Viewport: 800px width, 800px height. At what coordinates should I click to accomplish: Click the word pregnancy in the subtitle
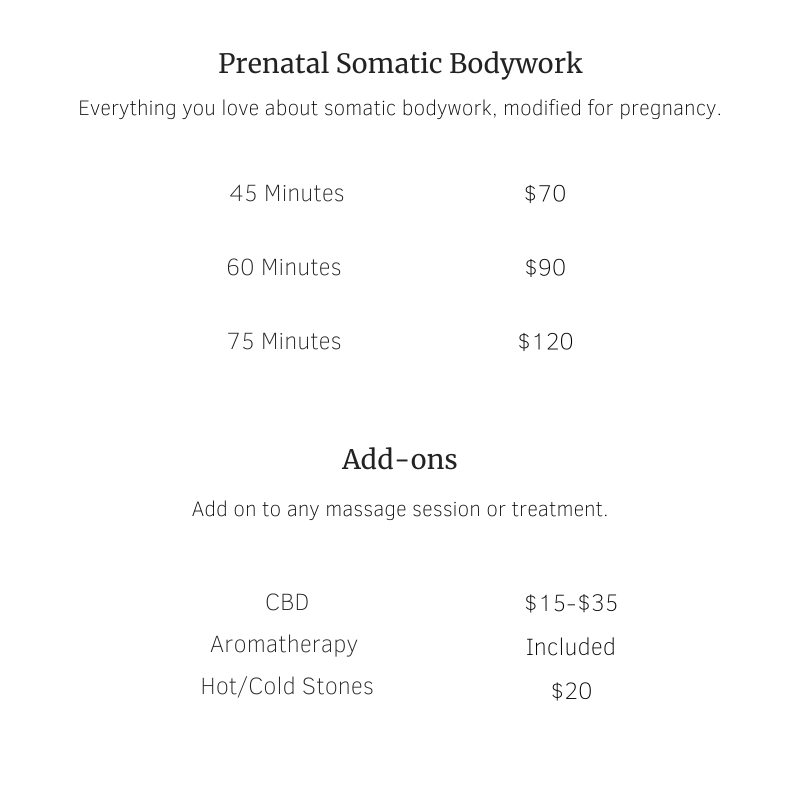(x=670, y=109)
